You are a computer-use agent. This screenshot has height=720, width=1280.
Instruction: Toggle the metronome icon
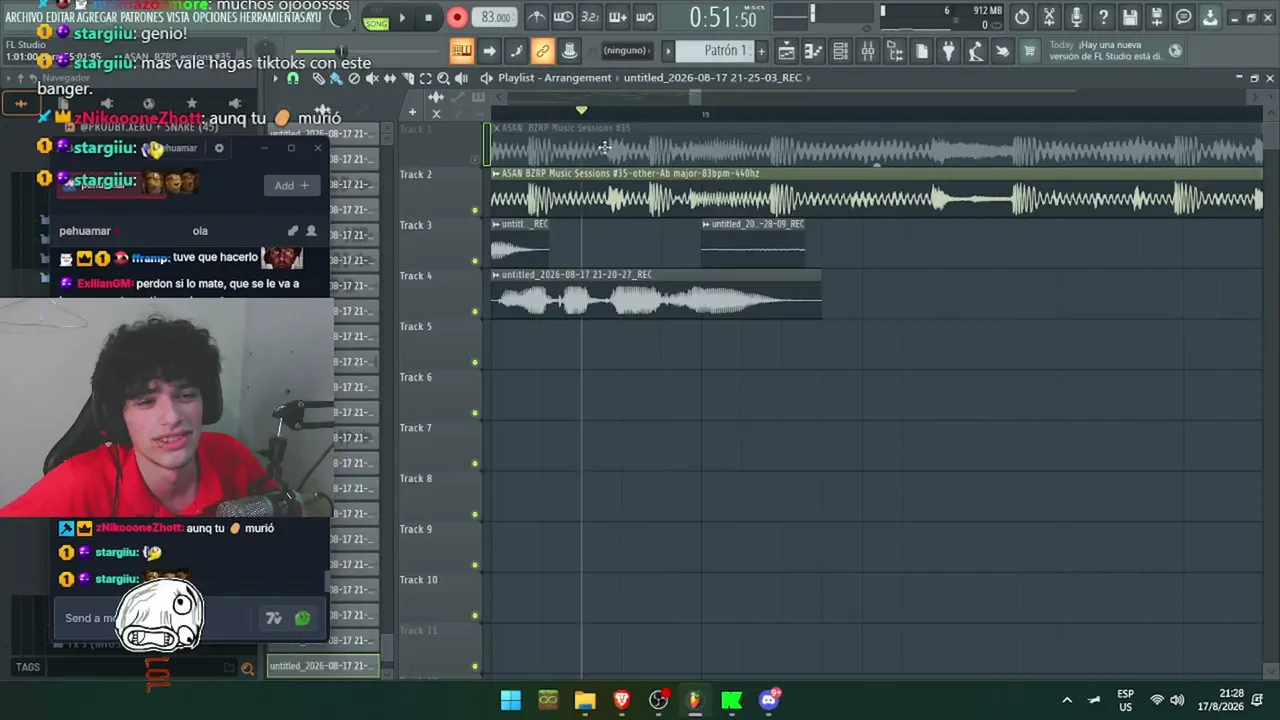(x=537, y=17)
